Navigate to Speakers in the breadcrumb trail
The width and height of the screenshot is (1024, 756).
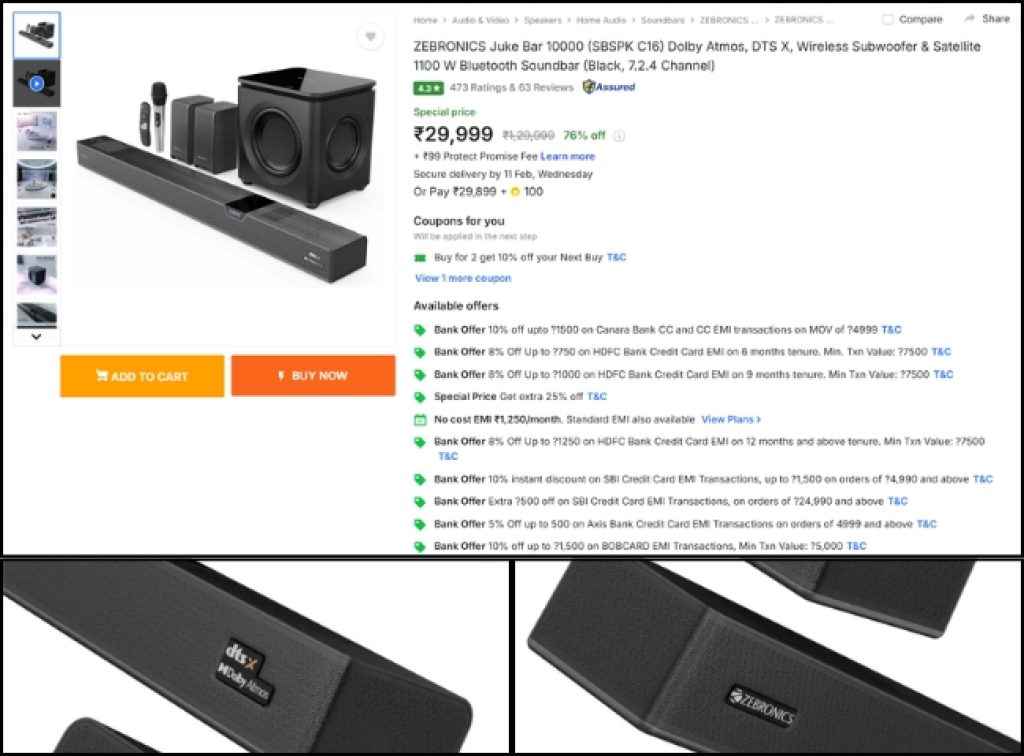point(542,18)
